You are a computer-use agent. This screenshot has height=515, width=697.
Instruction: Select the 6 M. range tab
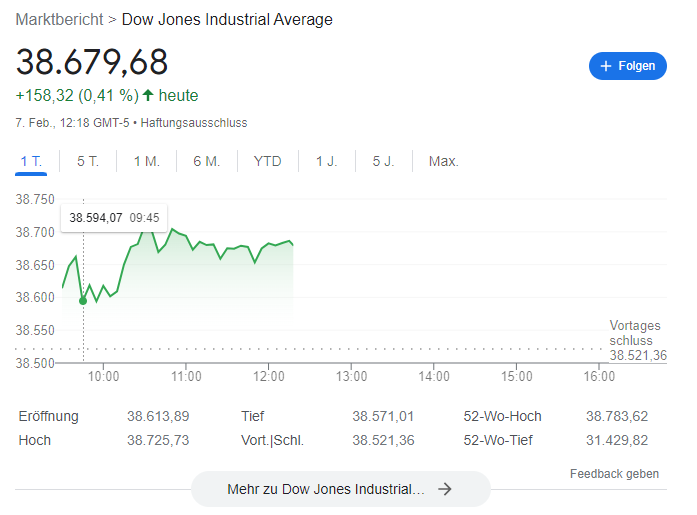207,161
